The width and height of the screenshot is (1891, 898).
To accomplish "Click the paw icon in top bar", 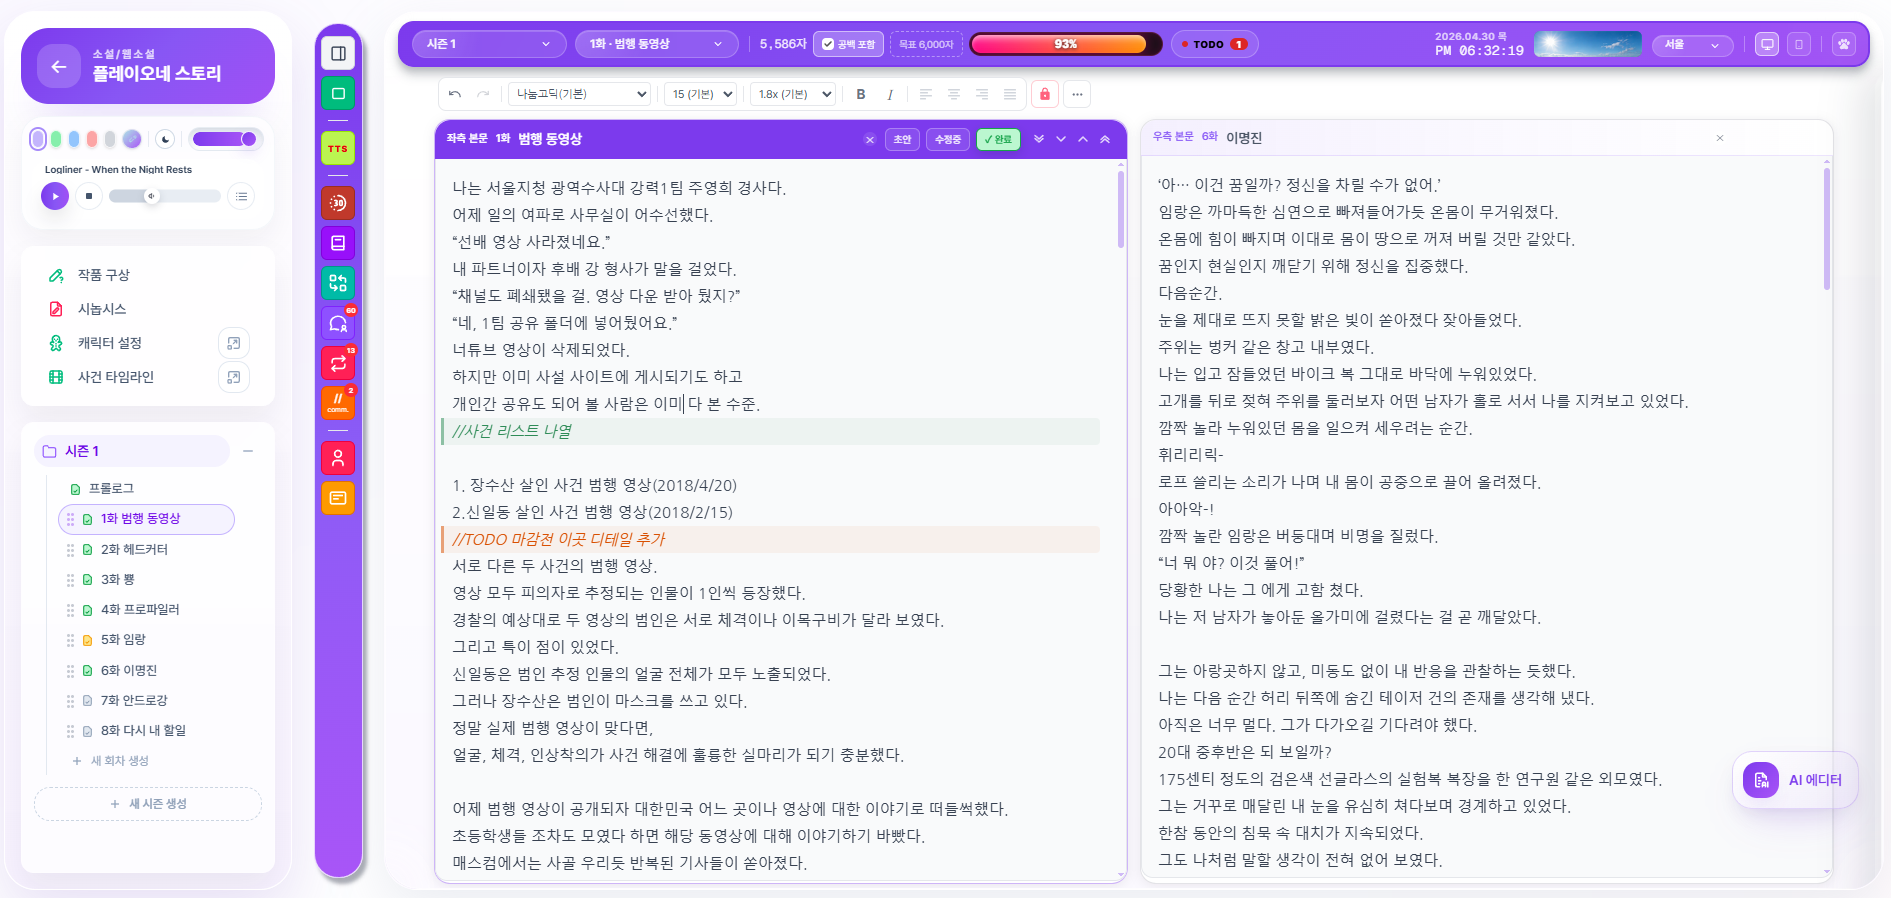I will tap(1844, 44).
